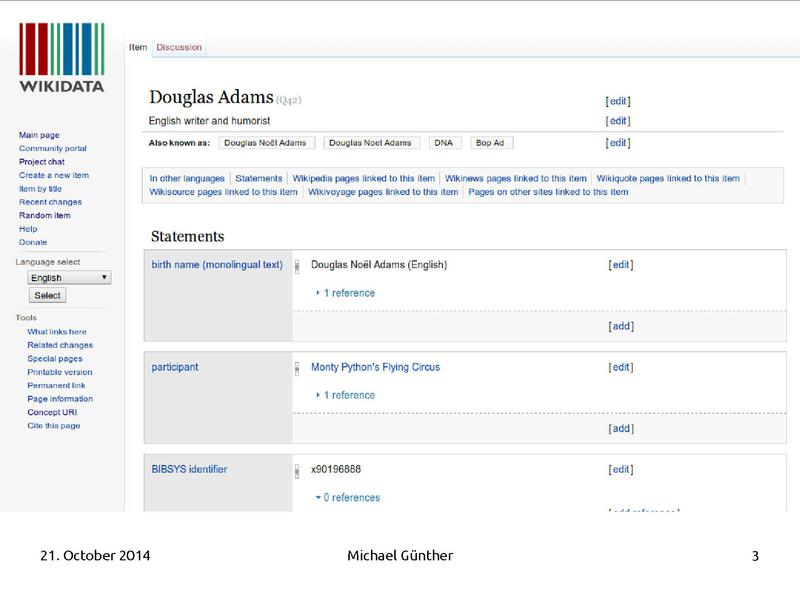Image resolution: width=800 pixels, height=600 pixels.
Task: Jump to Wikisource pages linked to this item
Action: click(x=223, y=192)
